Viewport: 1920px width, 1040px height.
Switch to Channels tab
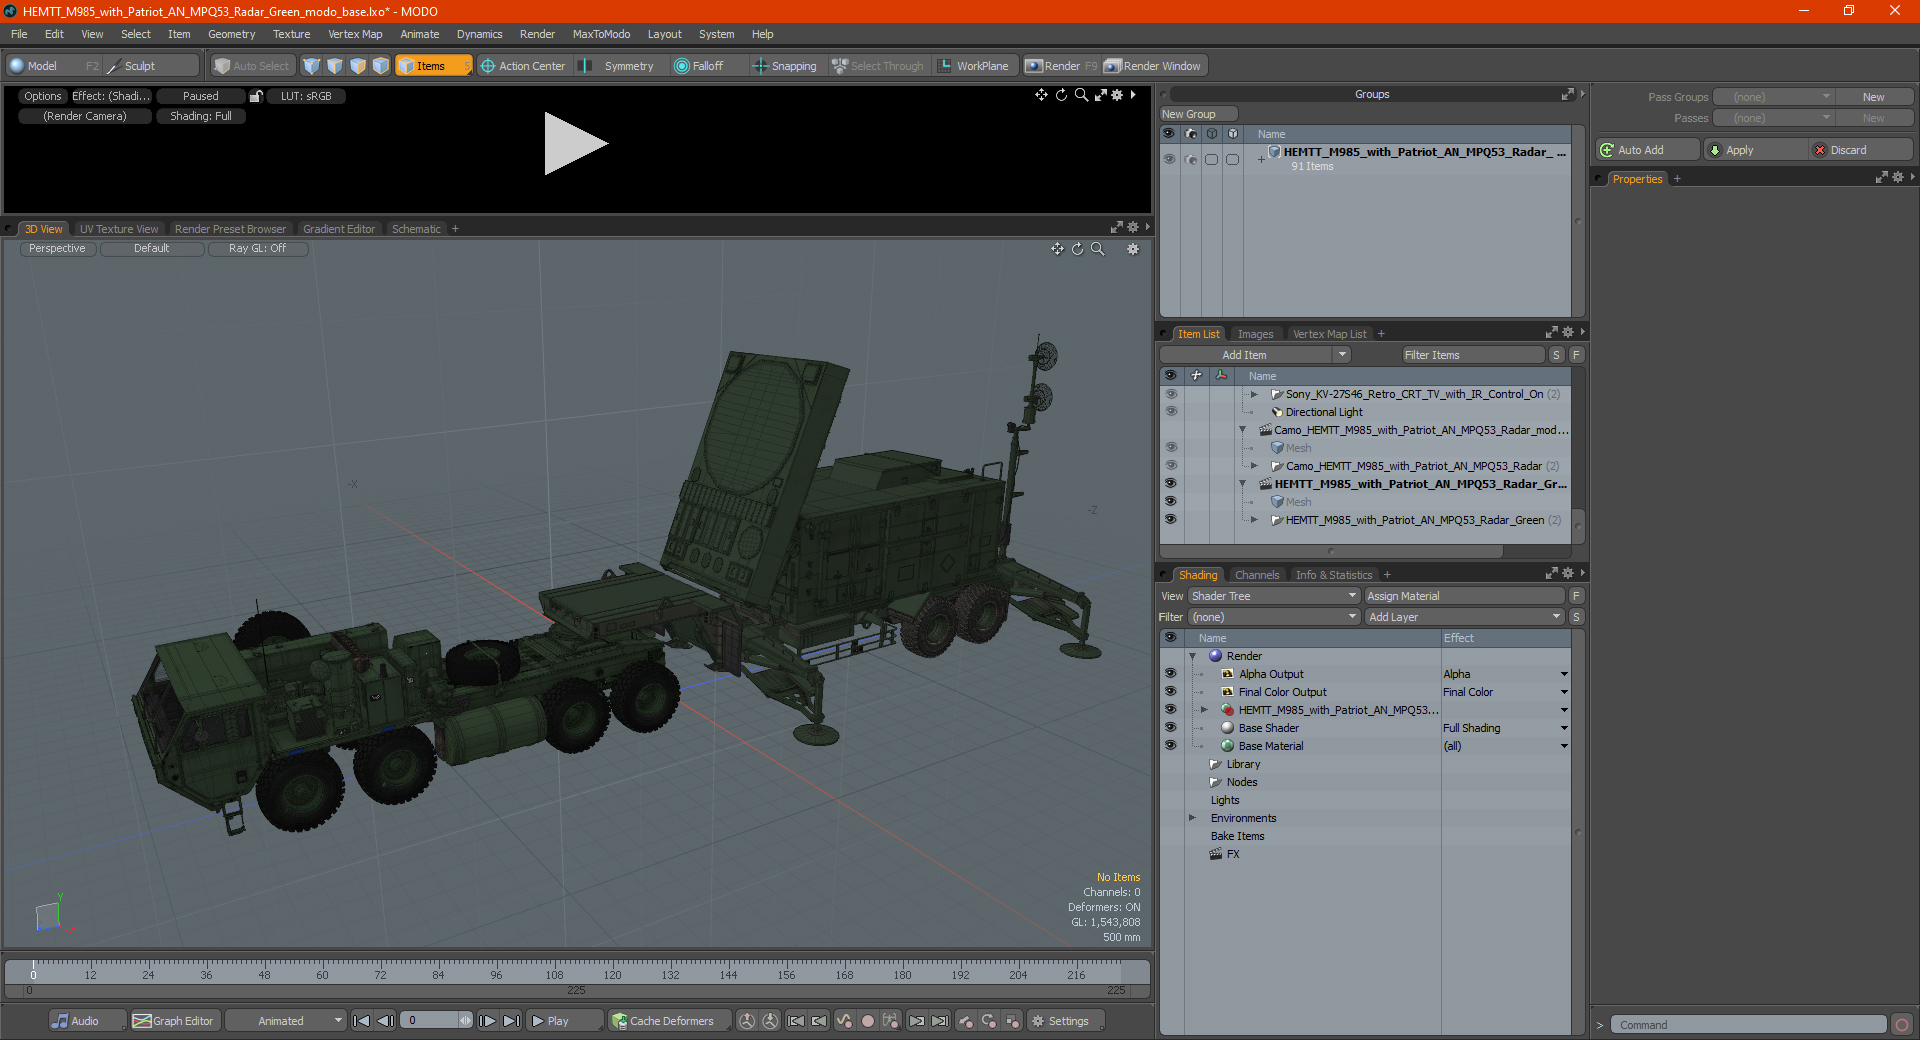[x=1256, y=575]
